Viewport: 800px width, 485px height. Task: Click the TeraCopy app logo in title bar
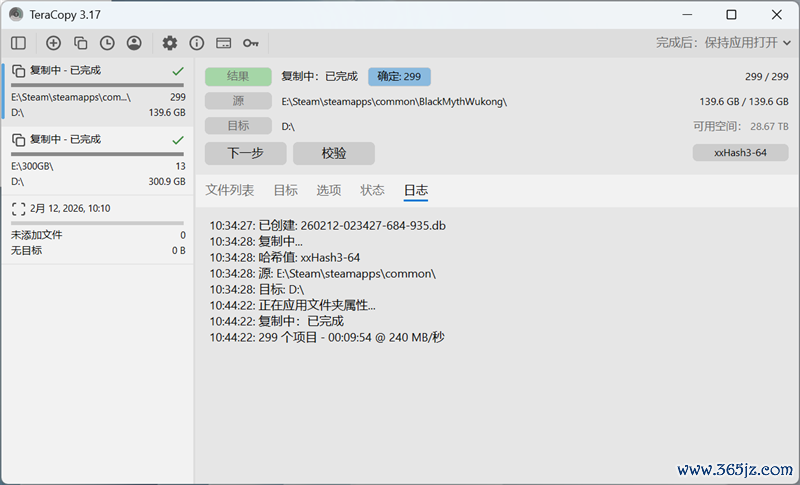coord(16,14)
